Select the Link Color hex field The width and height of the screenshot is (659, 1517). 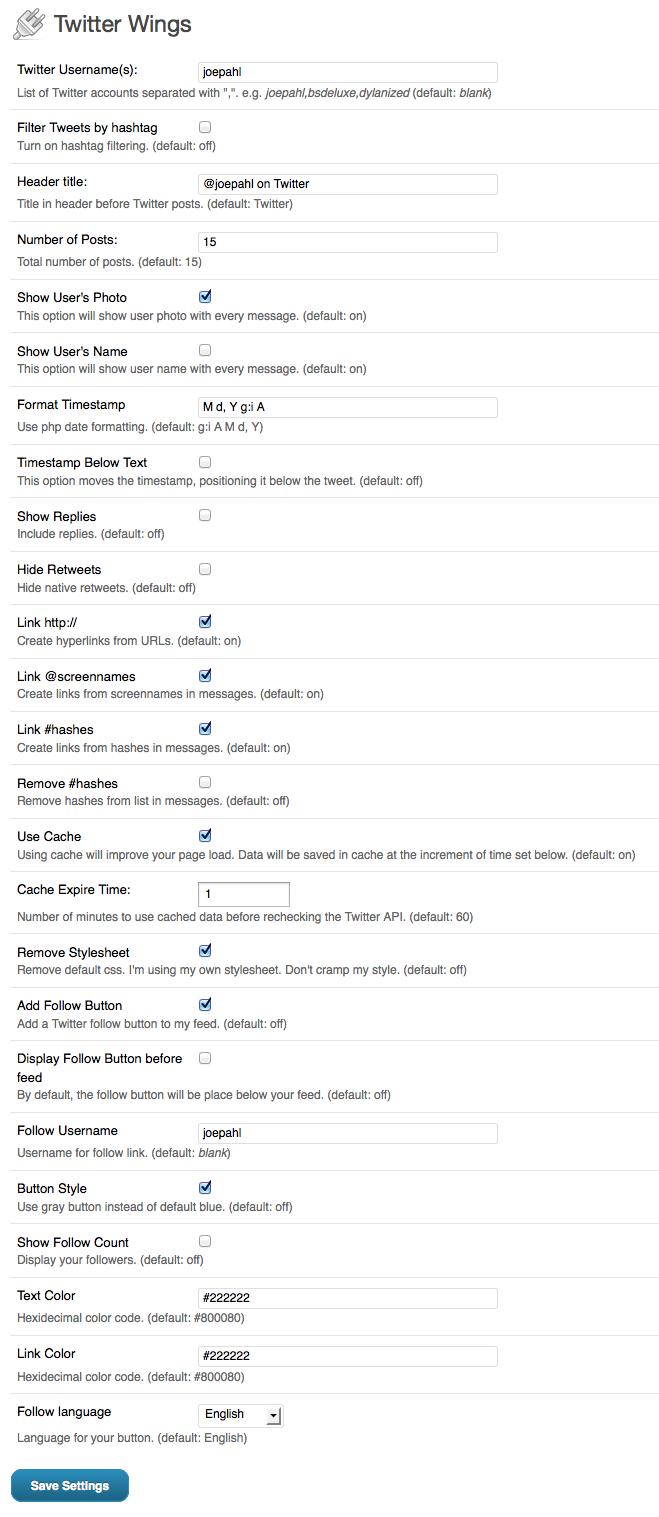click(x=348, y=1356)
